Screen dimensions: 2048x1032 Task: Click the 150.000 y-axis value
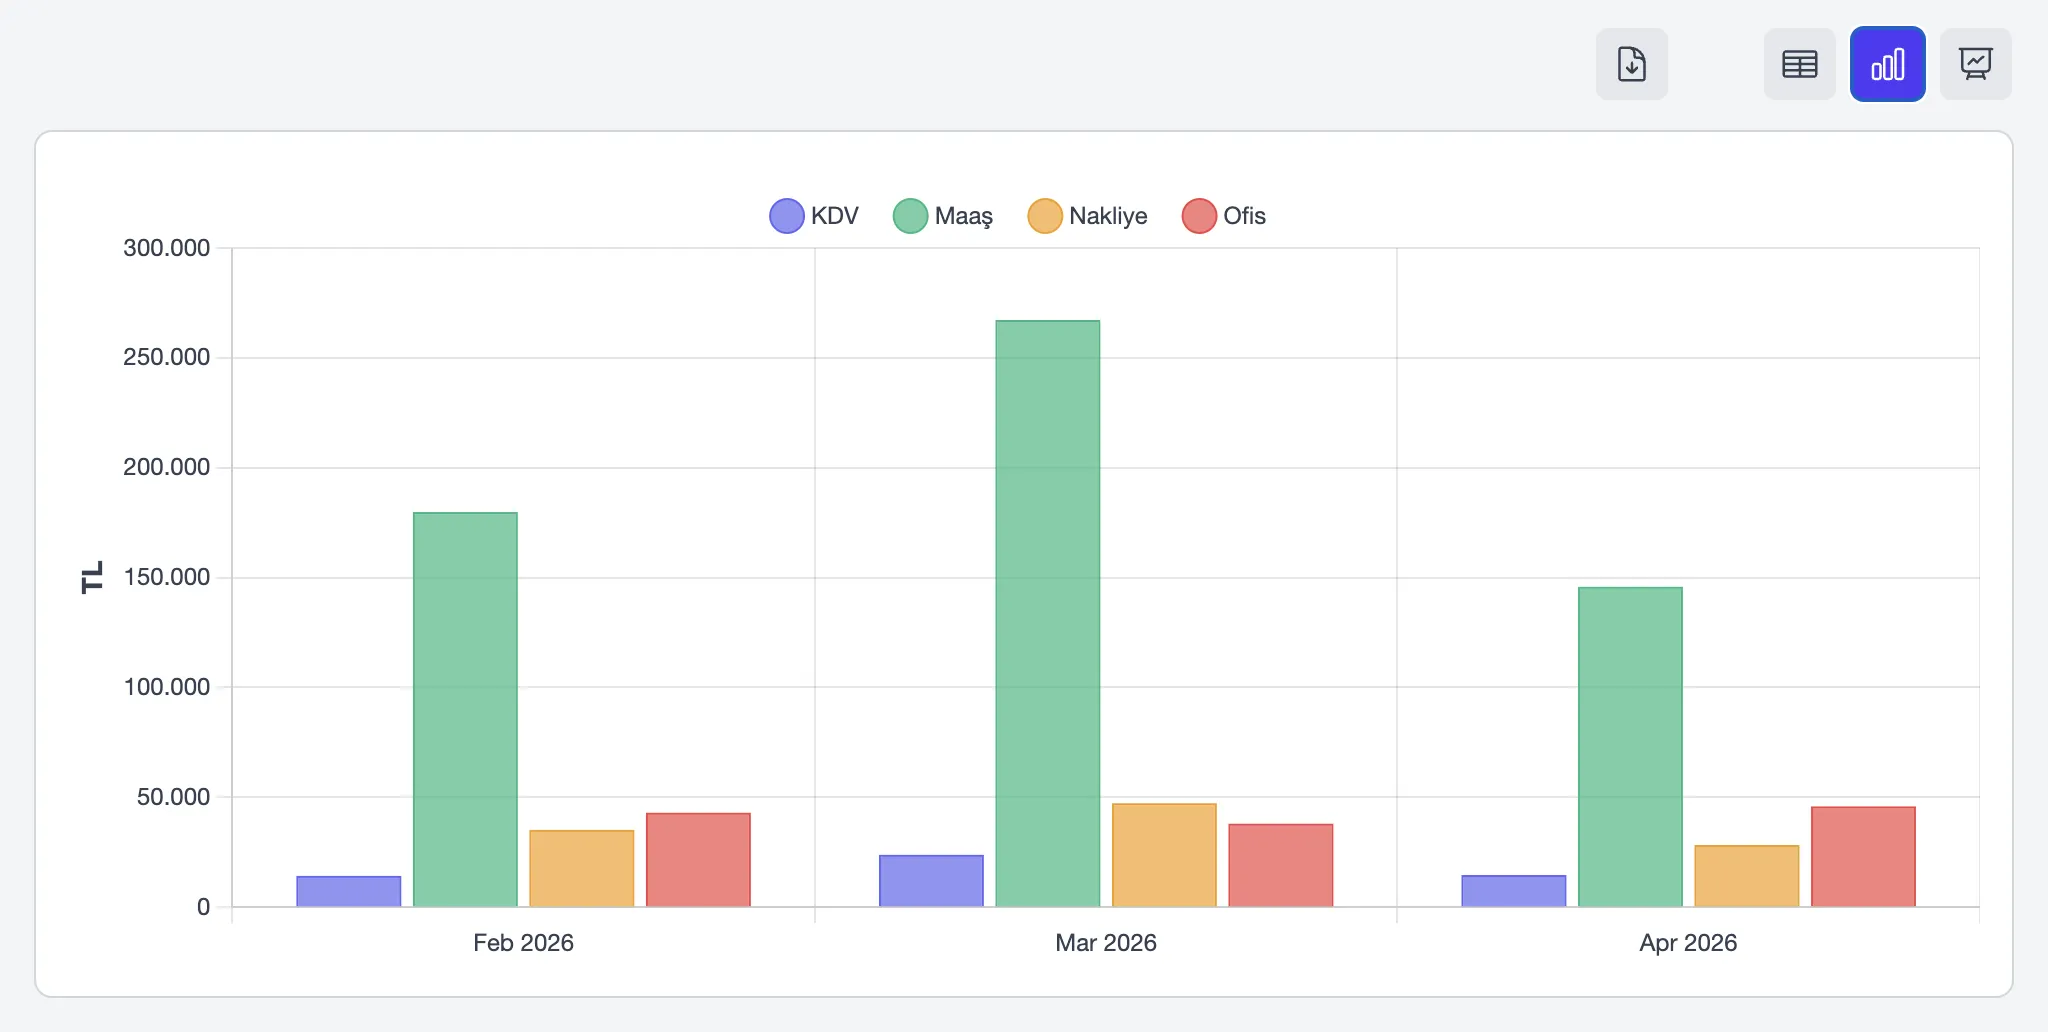pos(166,577)
